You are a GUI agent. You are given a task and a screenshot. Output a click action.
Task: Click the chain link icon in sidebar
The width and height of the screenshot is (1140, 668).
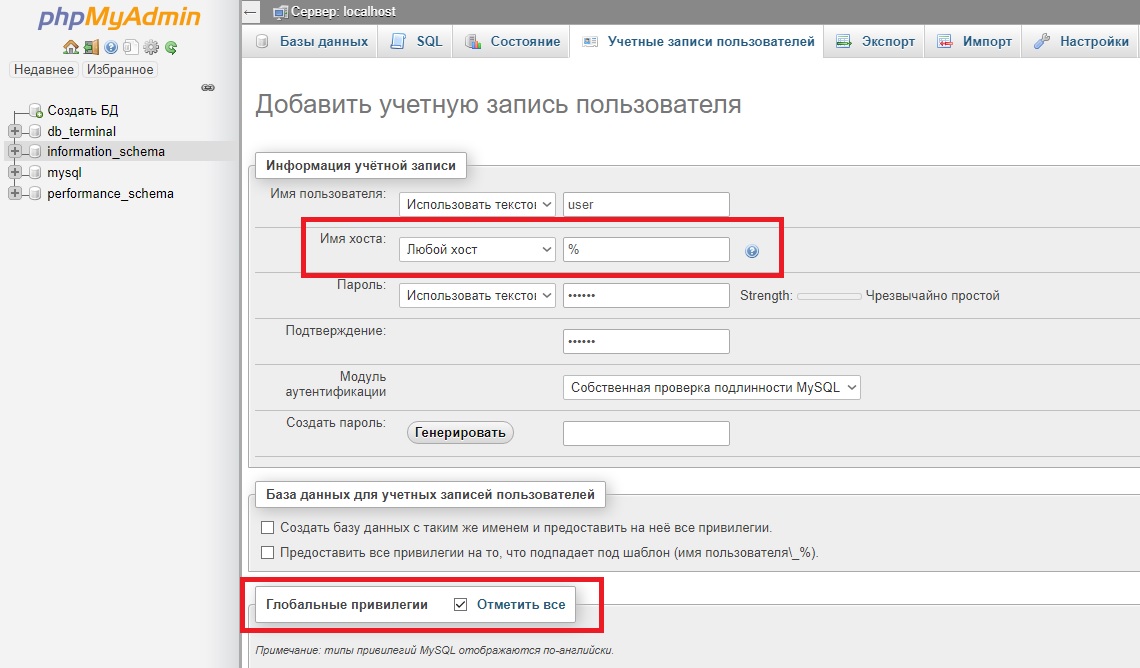coord(208,87)
